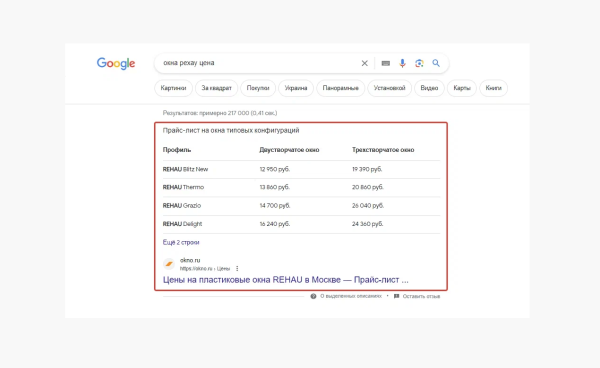Click the "REHAU Delight" row label

(182, 224)
